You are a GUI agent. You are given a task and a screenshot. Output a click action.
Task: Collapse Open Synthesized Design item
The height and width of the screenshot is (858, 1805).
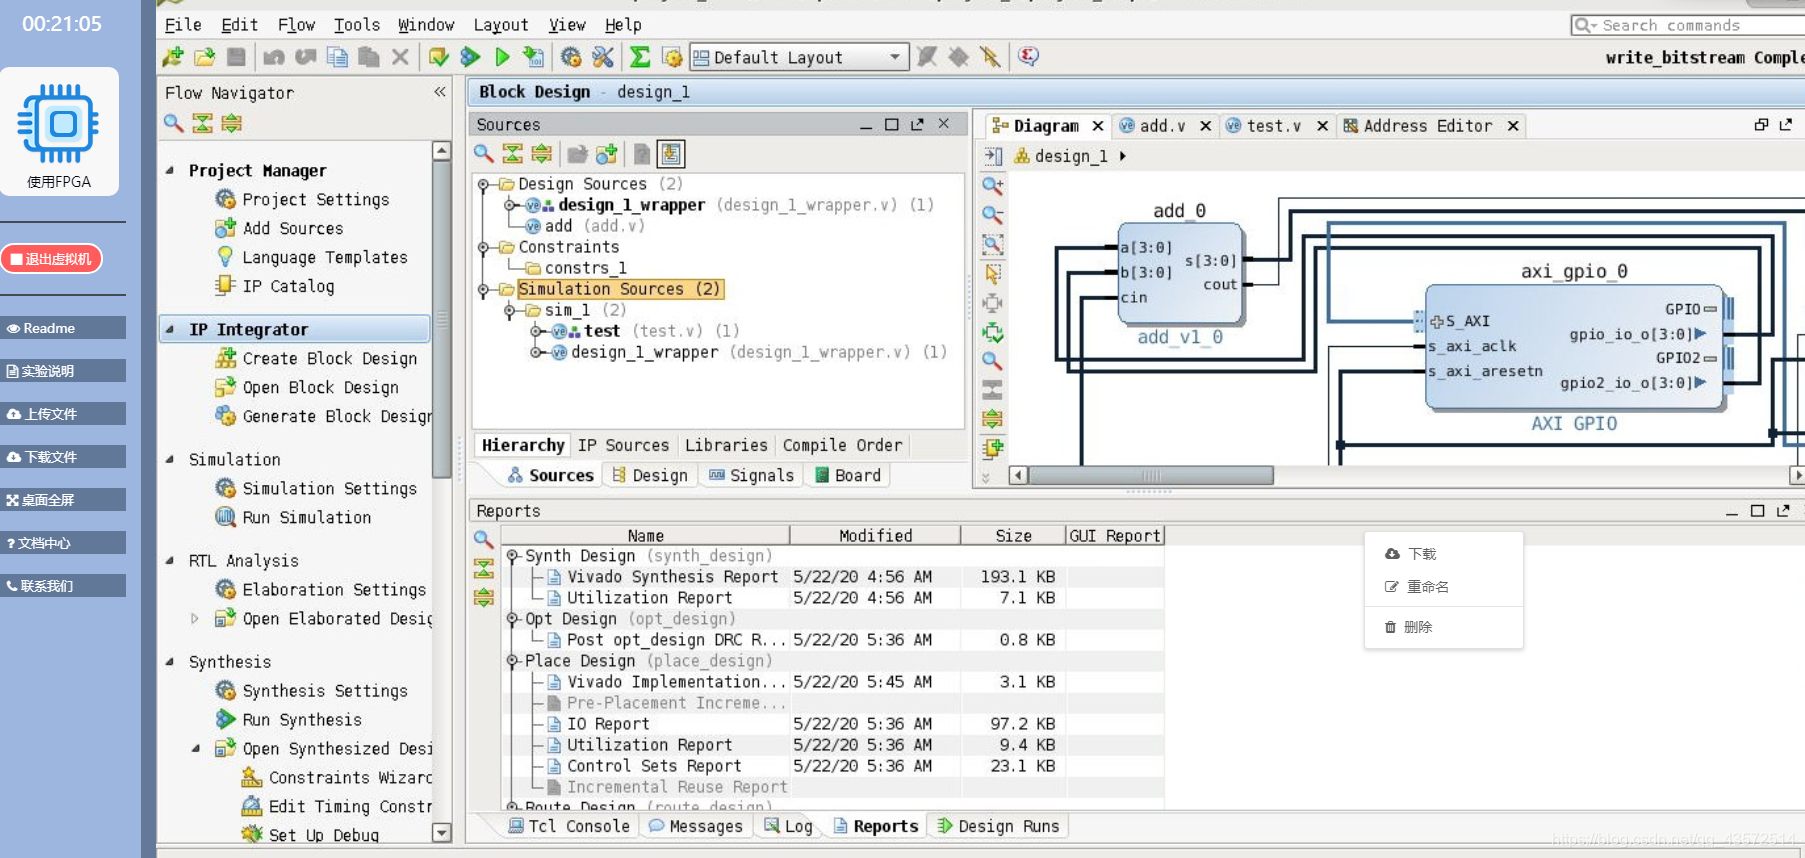tap(195, 748)
